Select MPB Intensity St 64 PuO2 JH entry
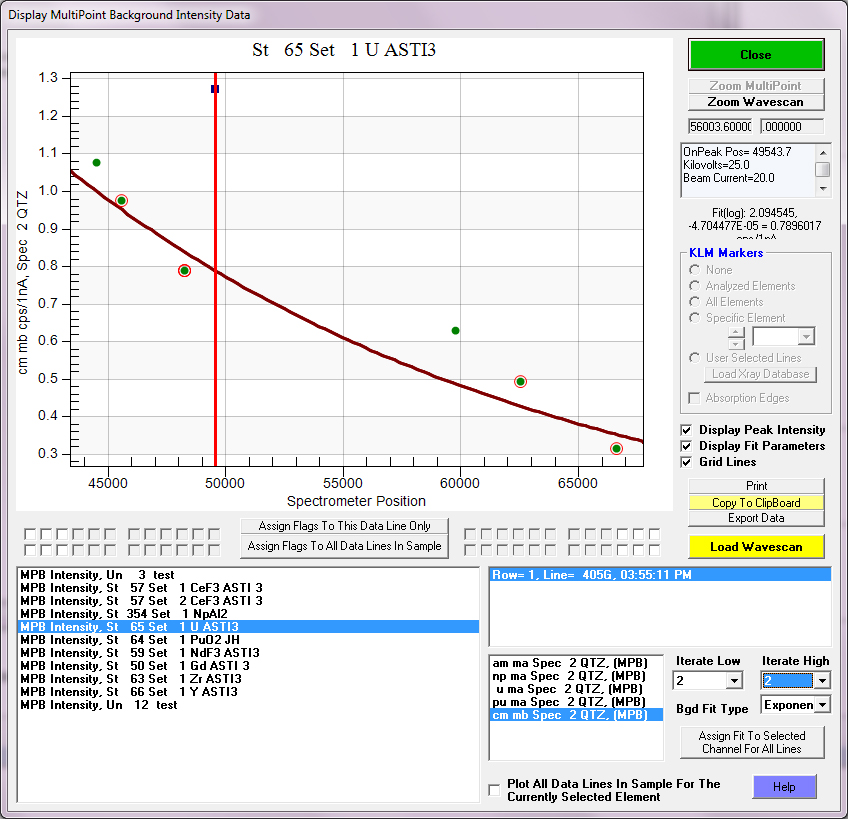 coord(135,640)
